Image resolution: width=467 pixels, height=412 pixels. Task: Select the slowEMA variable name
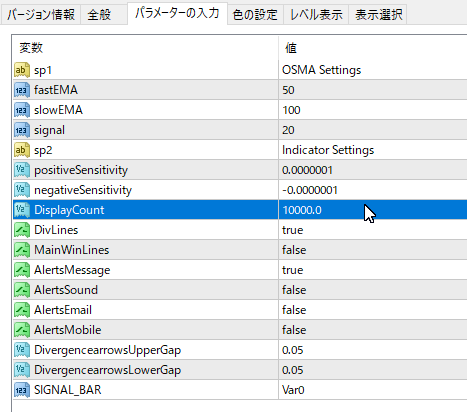pyautogui.click(x=58, y=110)
